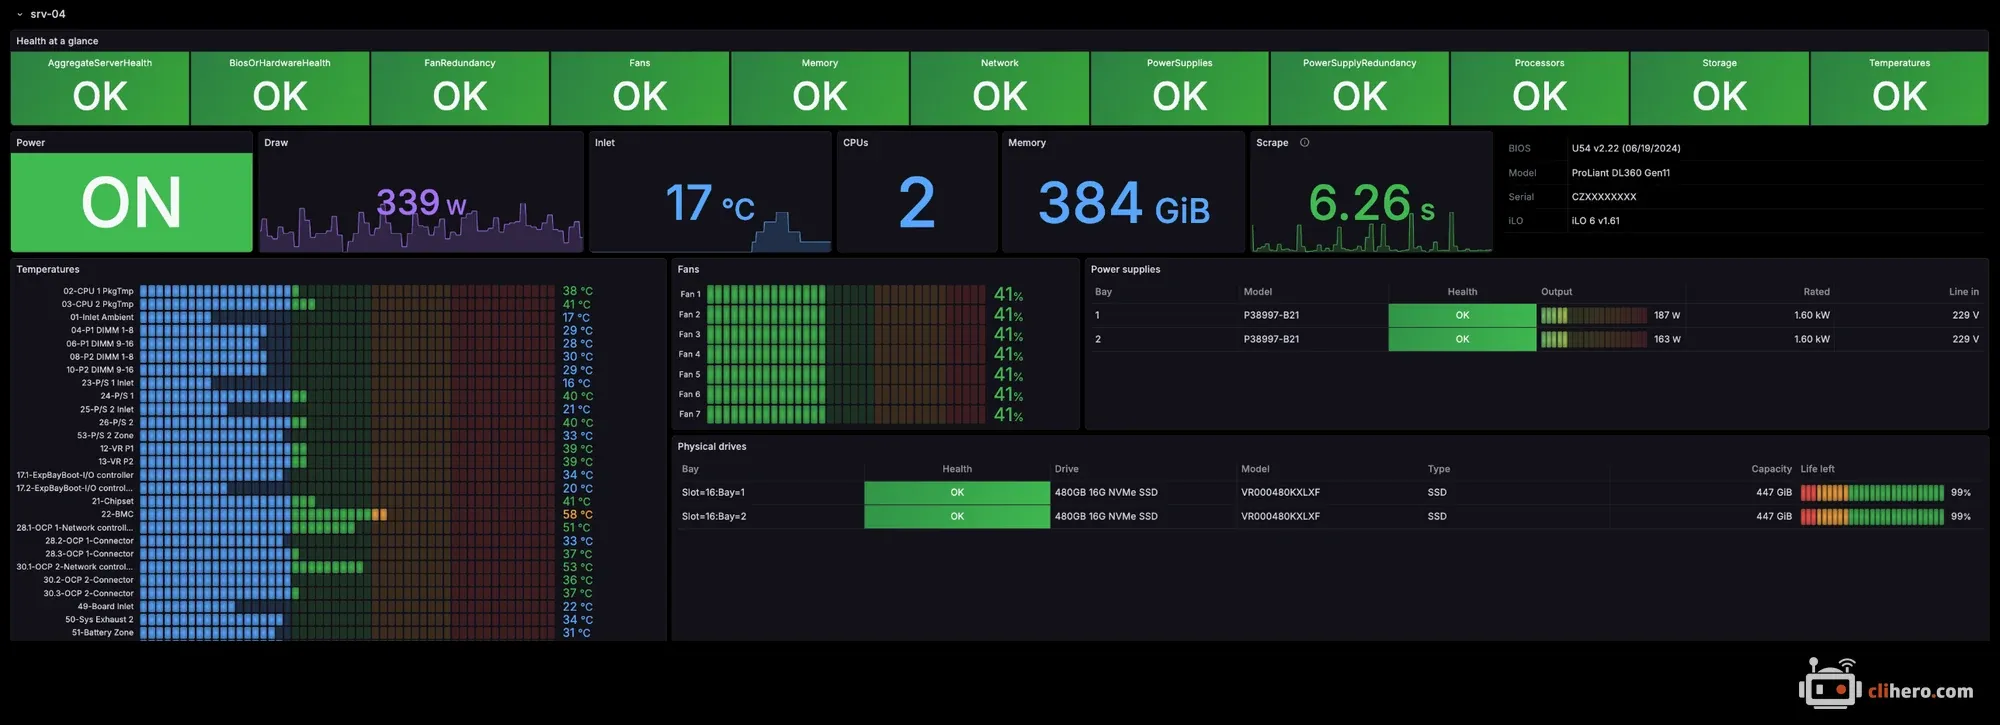Viewport: 2000px width, 725px height.
Task: Click the 384 GiB memory value
Action: point(1124,203)
